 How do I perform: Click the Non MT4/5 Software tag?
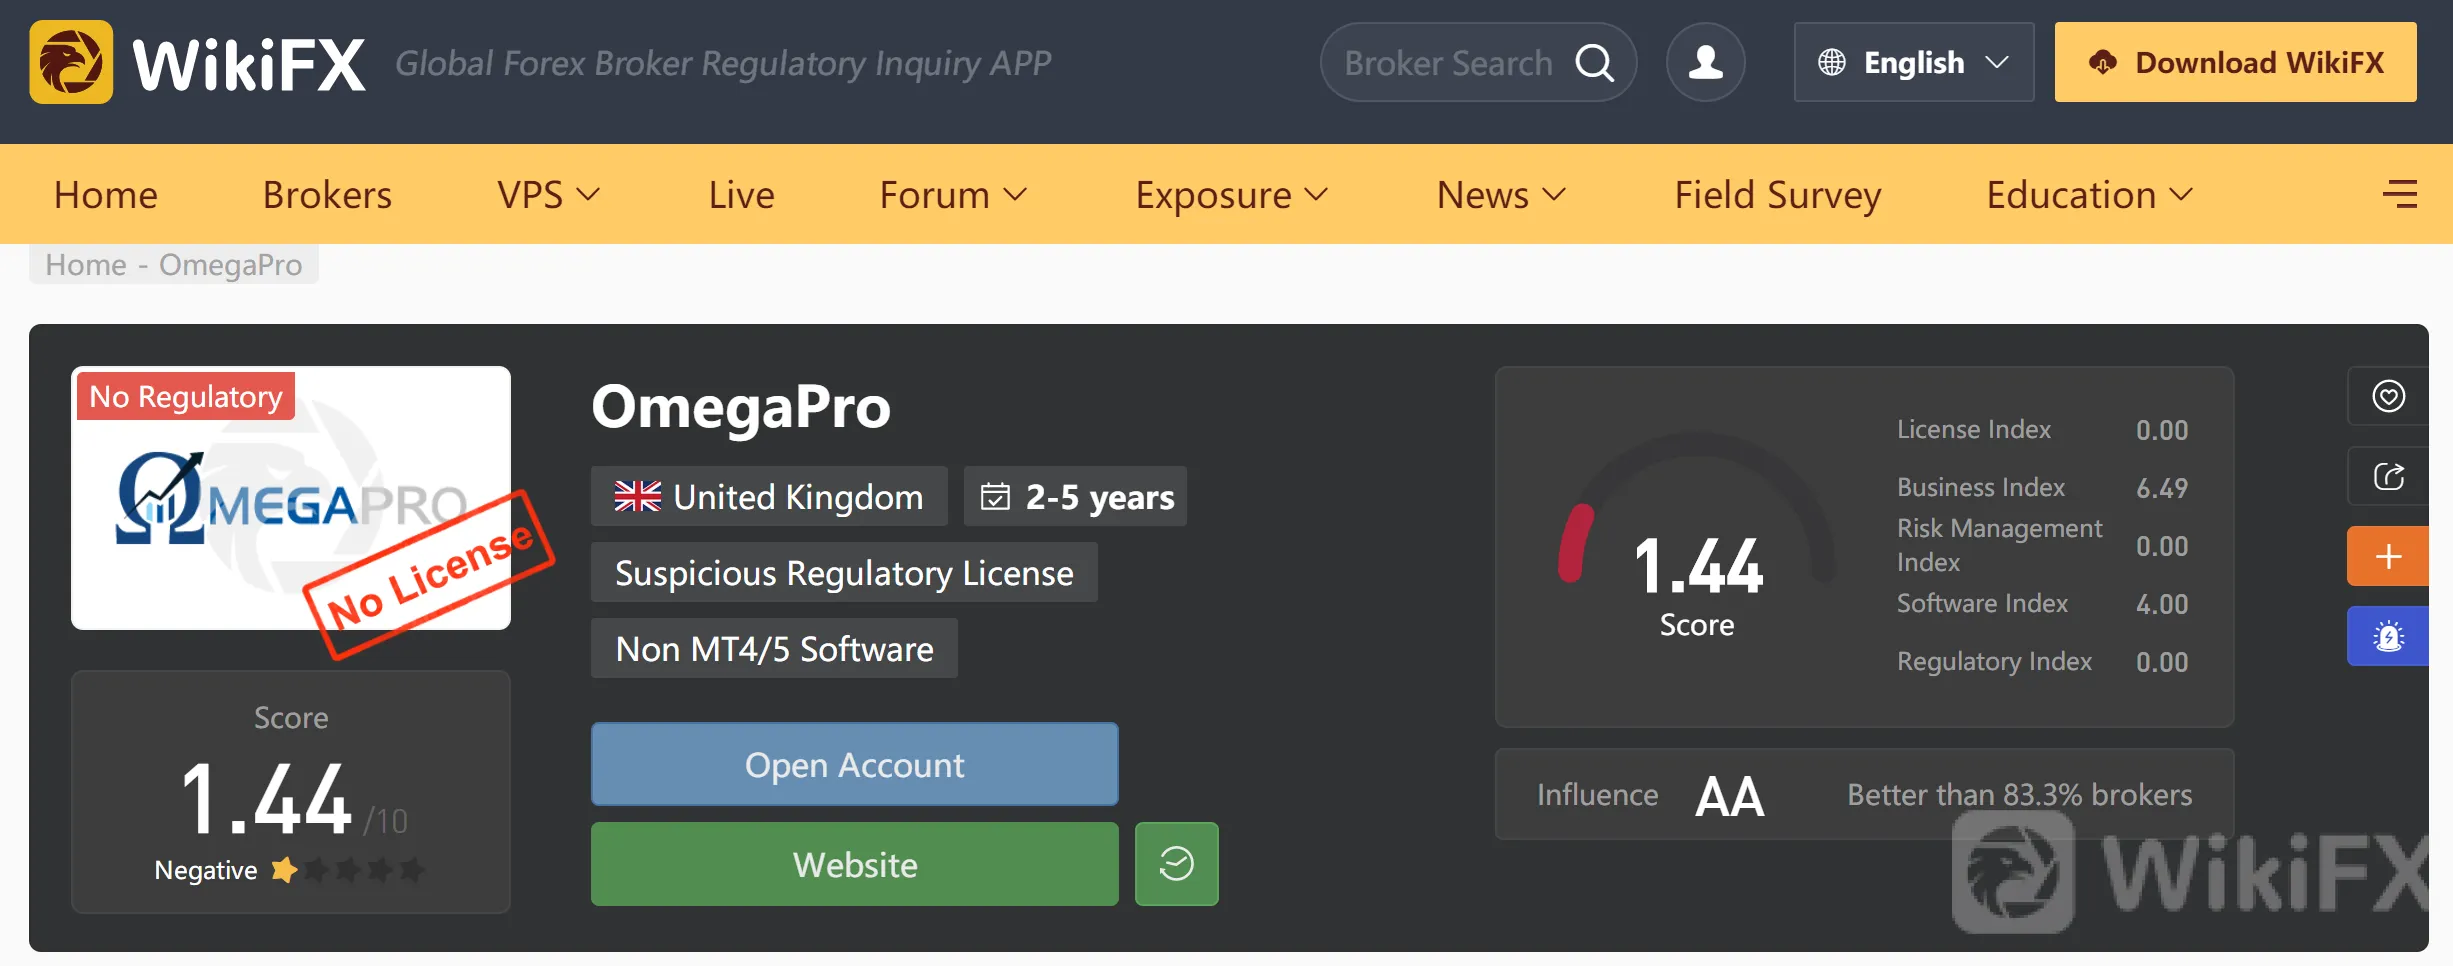(x=774, y=648)
